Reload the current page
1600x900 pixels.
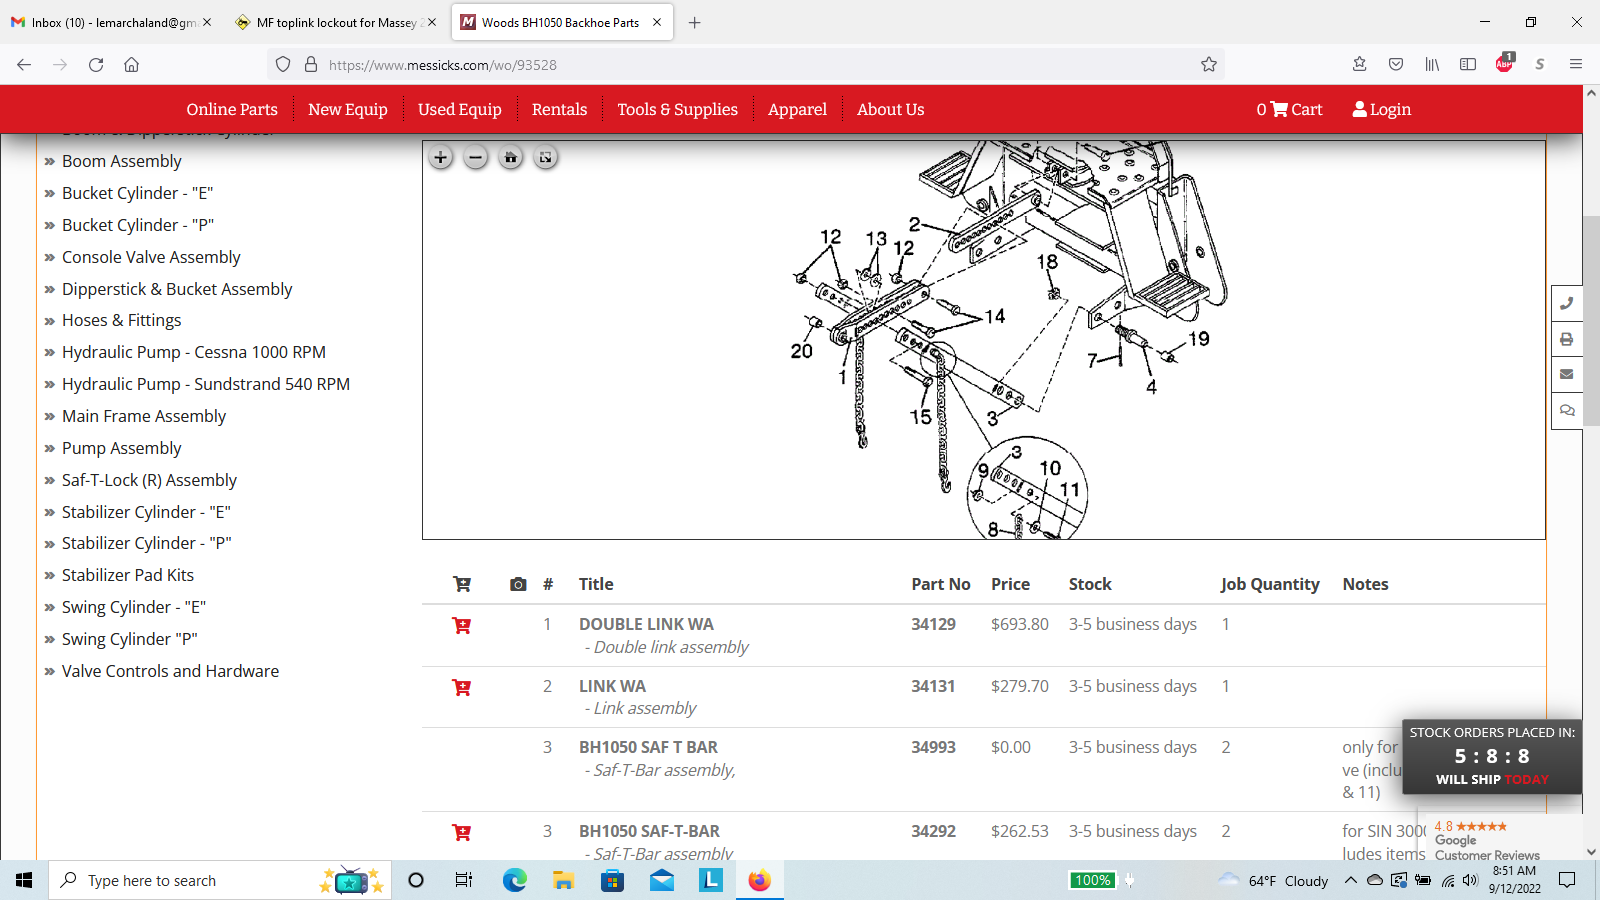pyautogui.click(x=96, y=64)
